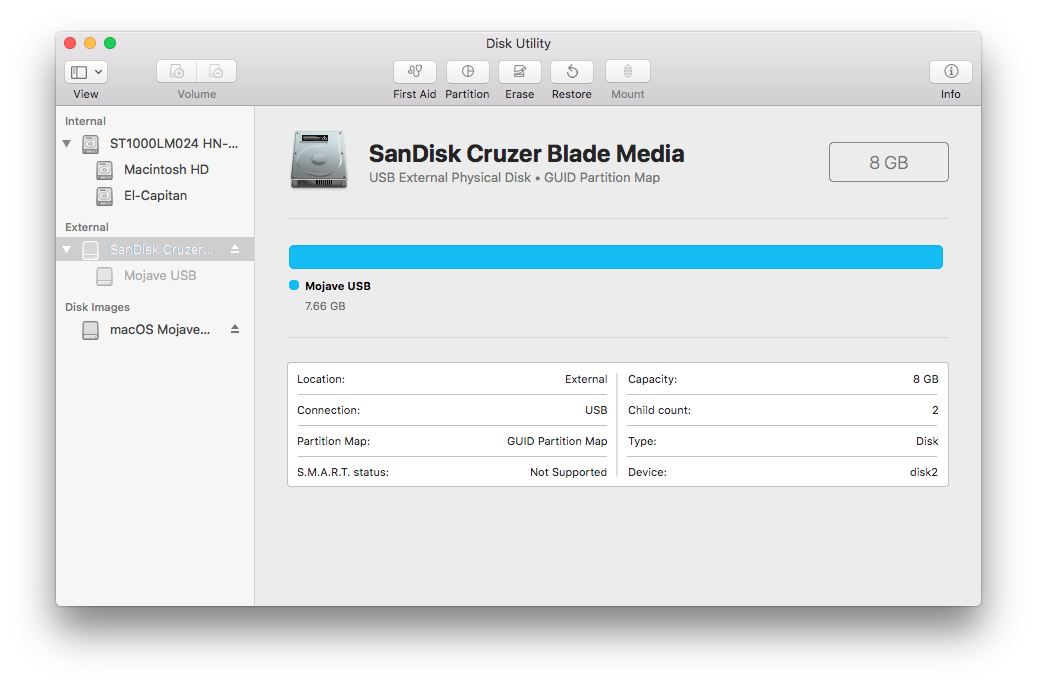Click the Mojave USB volume icon in sidebar
Screen dimensions: 1037x686
click(x=104, y=277)
